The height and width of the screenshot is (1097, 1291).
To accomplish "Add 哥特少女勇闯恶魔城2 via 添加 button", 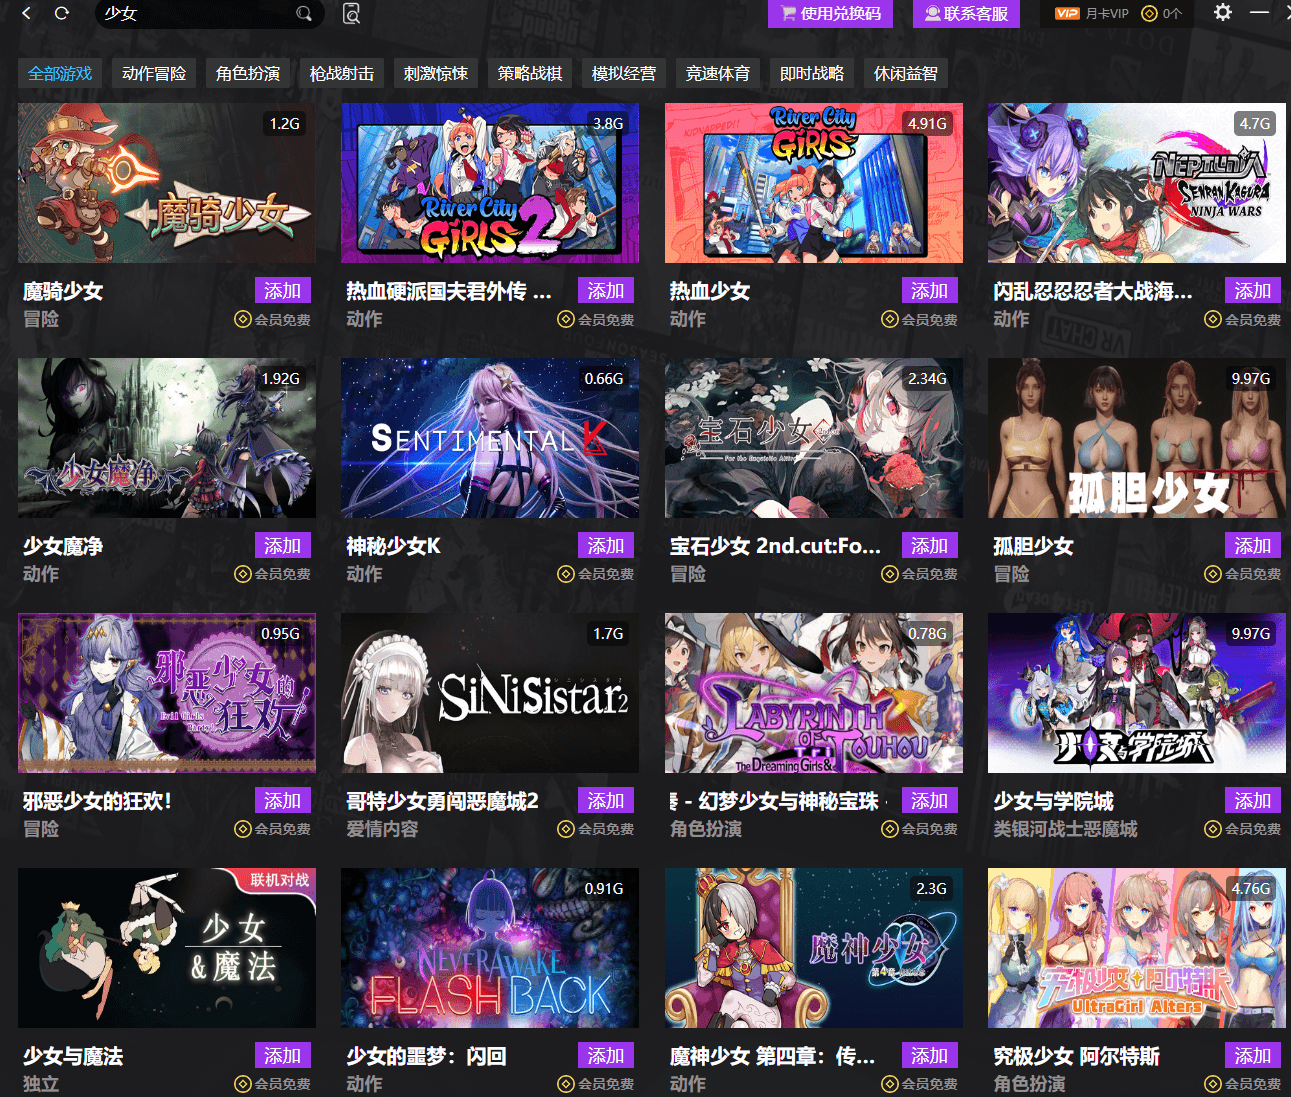I will click(606, 800).
